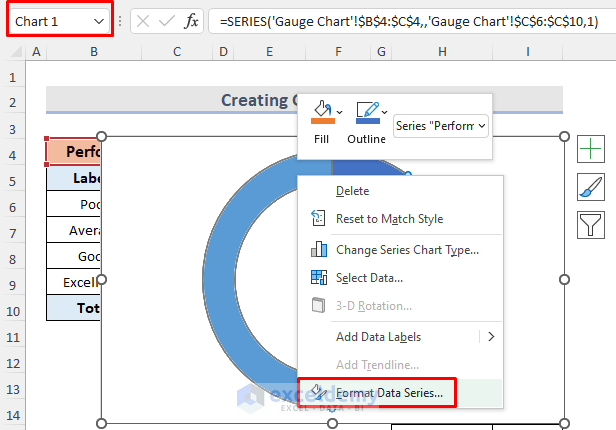The width and height of the screenshot is (616, 430).
Task: Open the Chart Styles paintbrush button
Action: click(590, 187)
